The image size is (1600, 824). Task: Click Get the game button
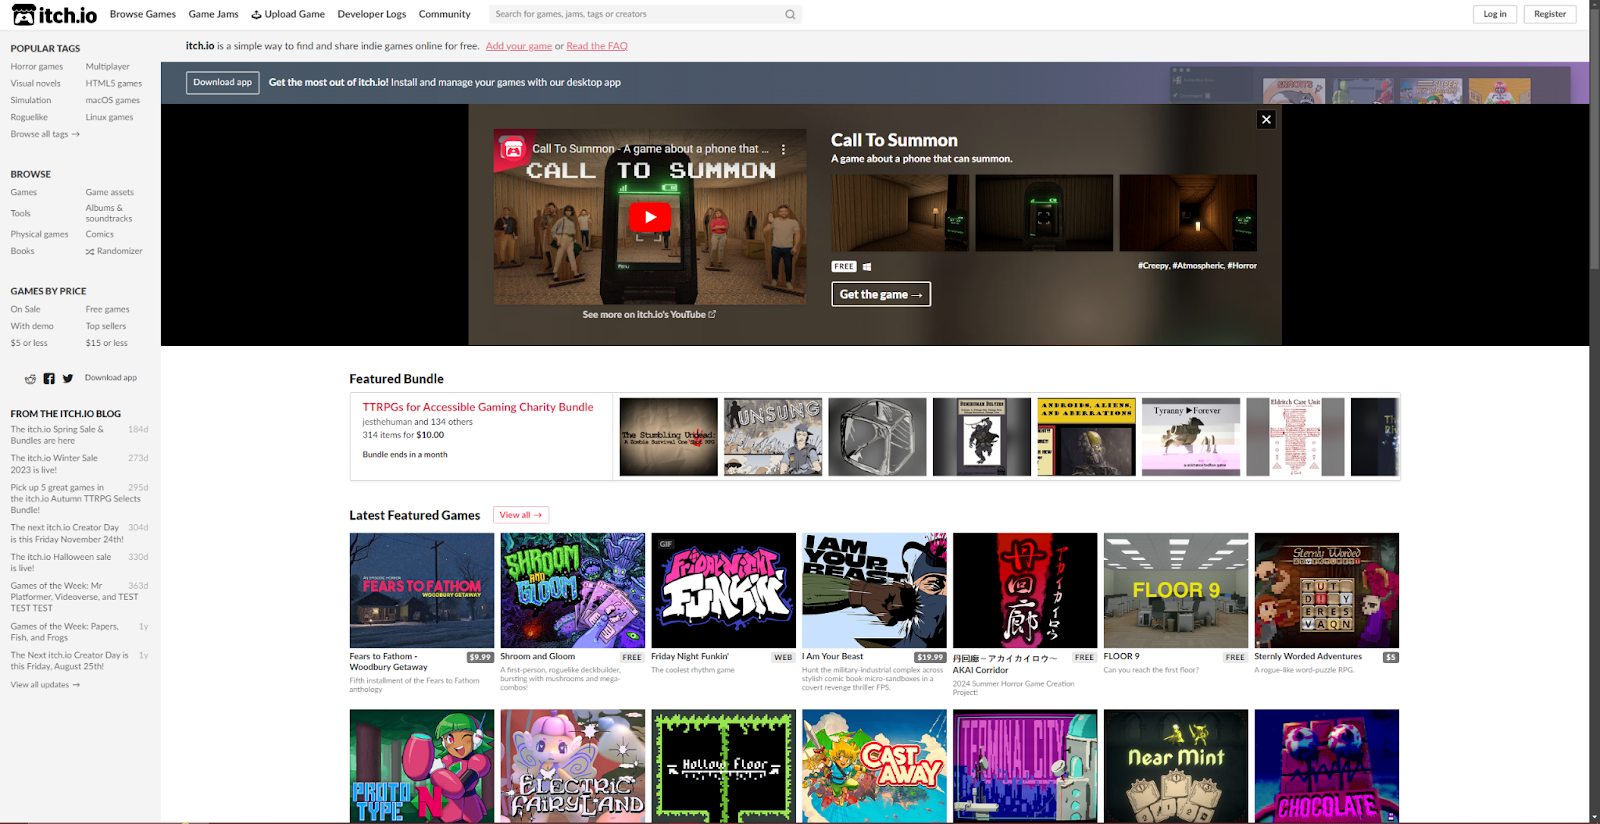click(881, 294)
